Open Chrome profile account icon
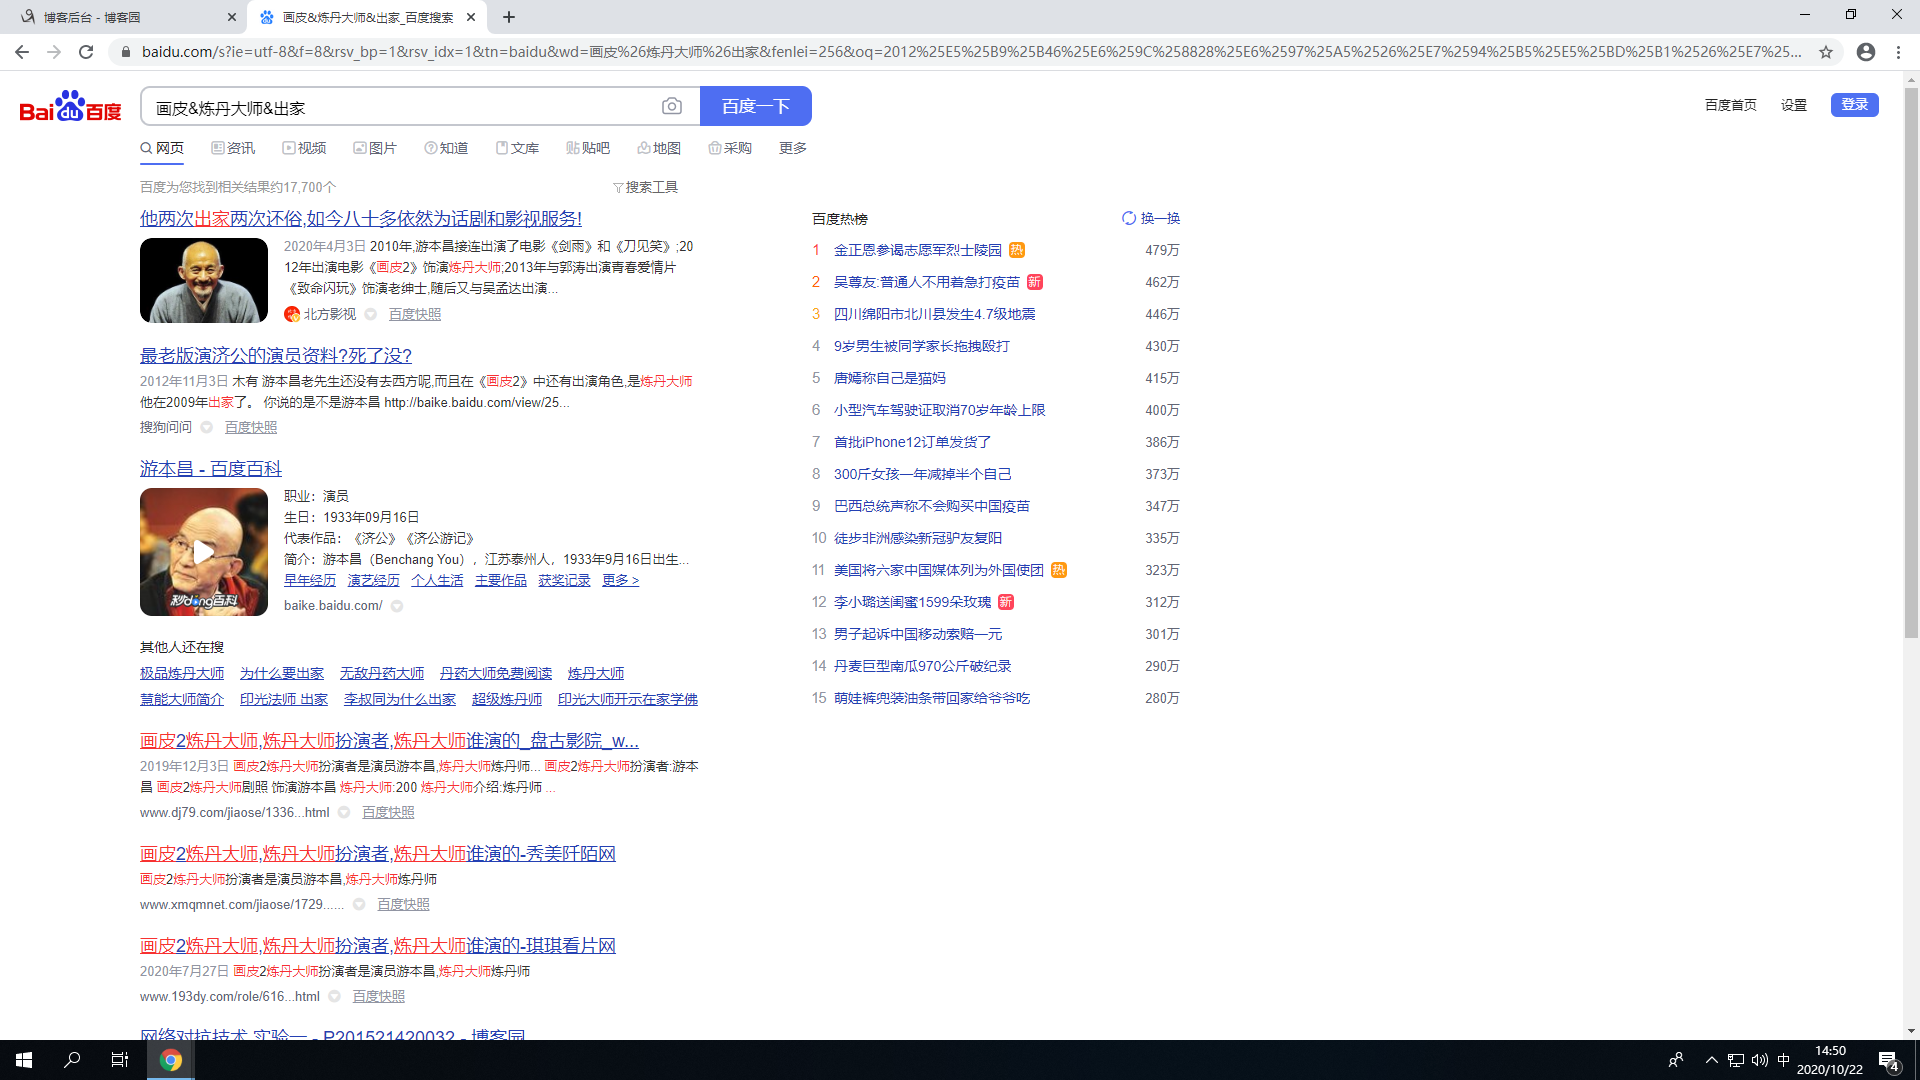1920x1080 pixels. point(1865,52)
